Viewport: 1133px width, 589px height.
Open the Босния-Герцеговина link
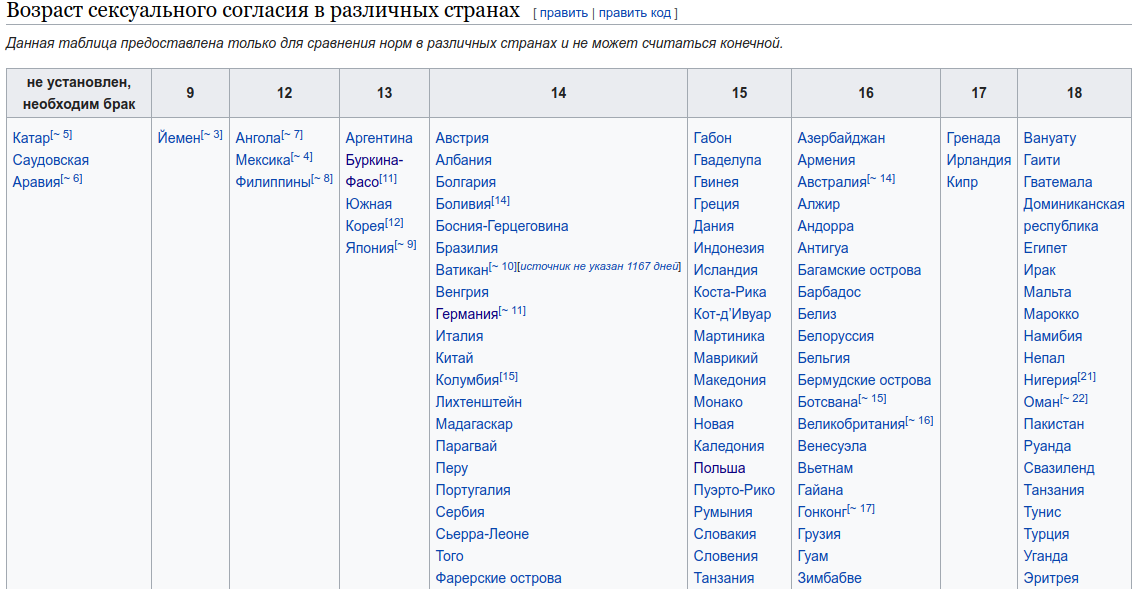502,226
